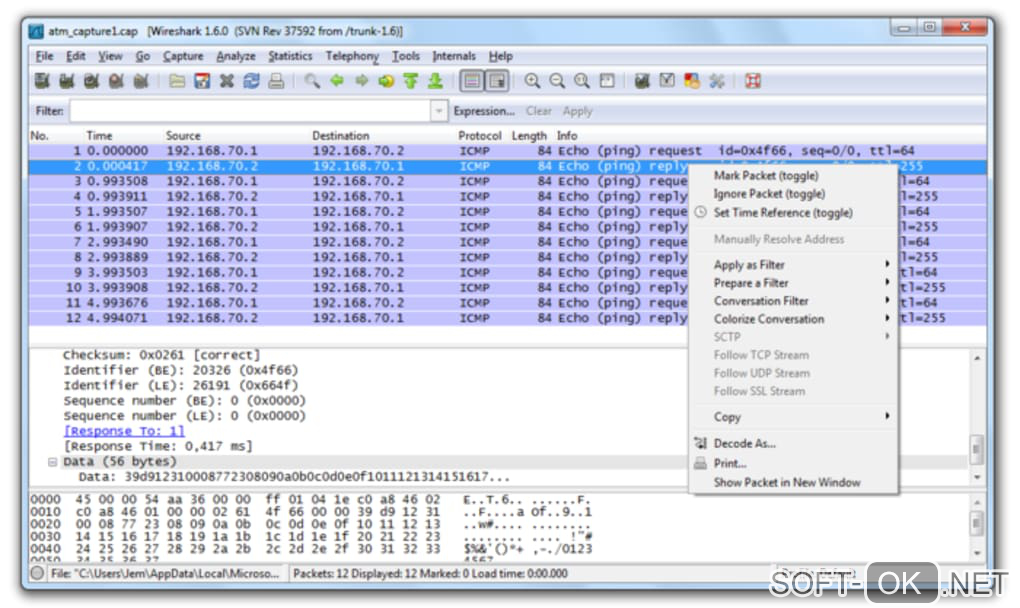
Task: Sort by the Protocol column header
Action: tap(479, 135)
